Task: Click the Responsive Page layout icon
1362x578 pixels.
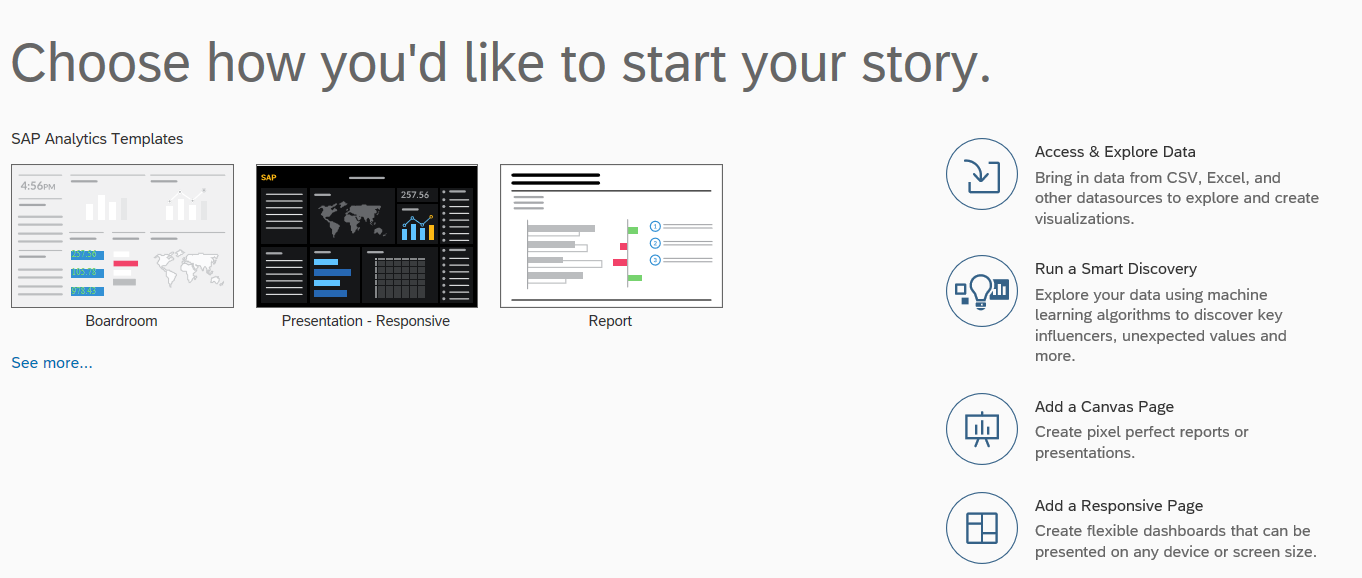Action: coord(981,527)
